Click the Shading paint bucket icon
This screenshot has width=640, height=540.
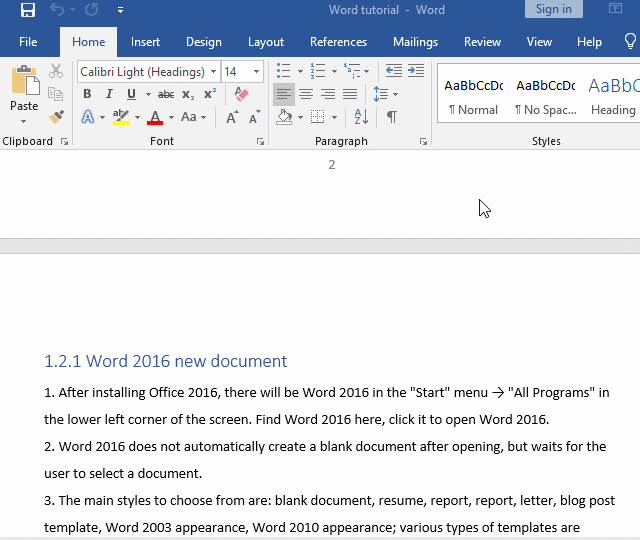[284, 117]
